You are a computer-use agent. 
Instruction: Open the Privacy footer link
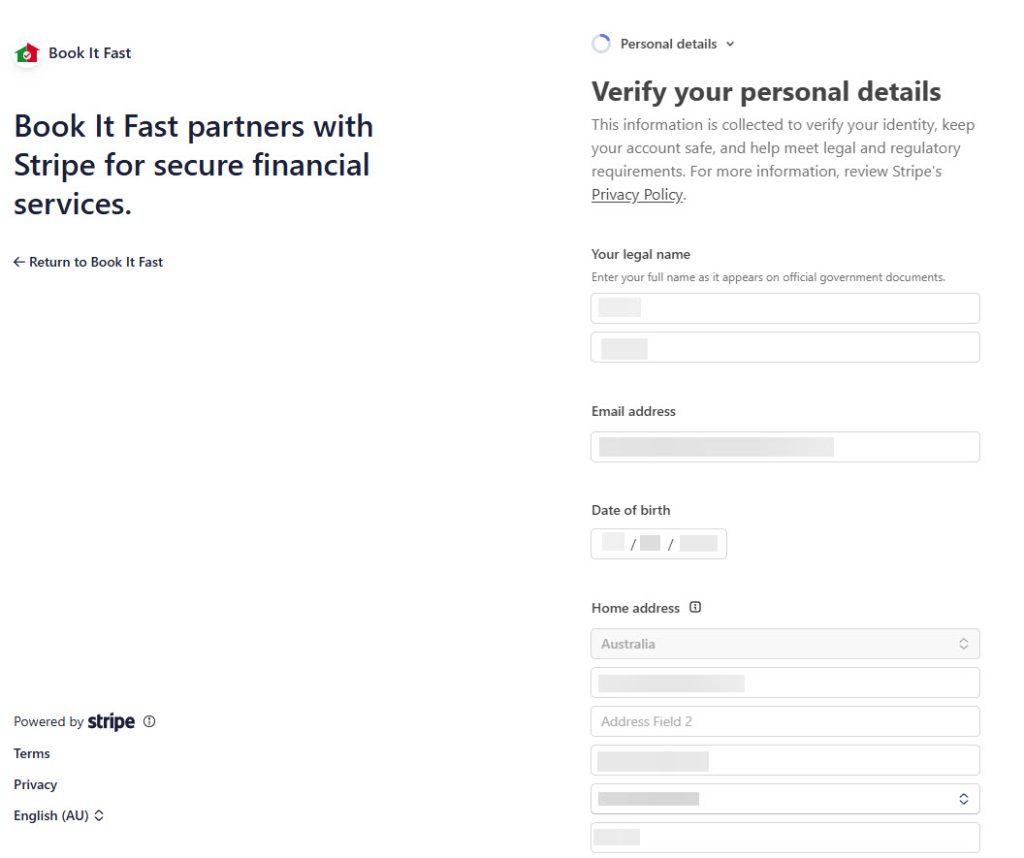[x=35, y=785]
